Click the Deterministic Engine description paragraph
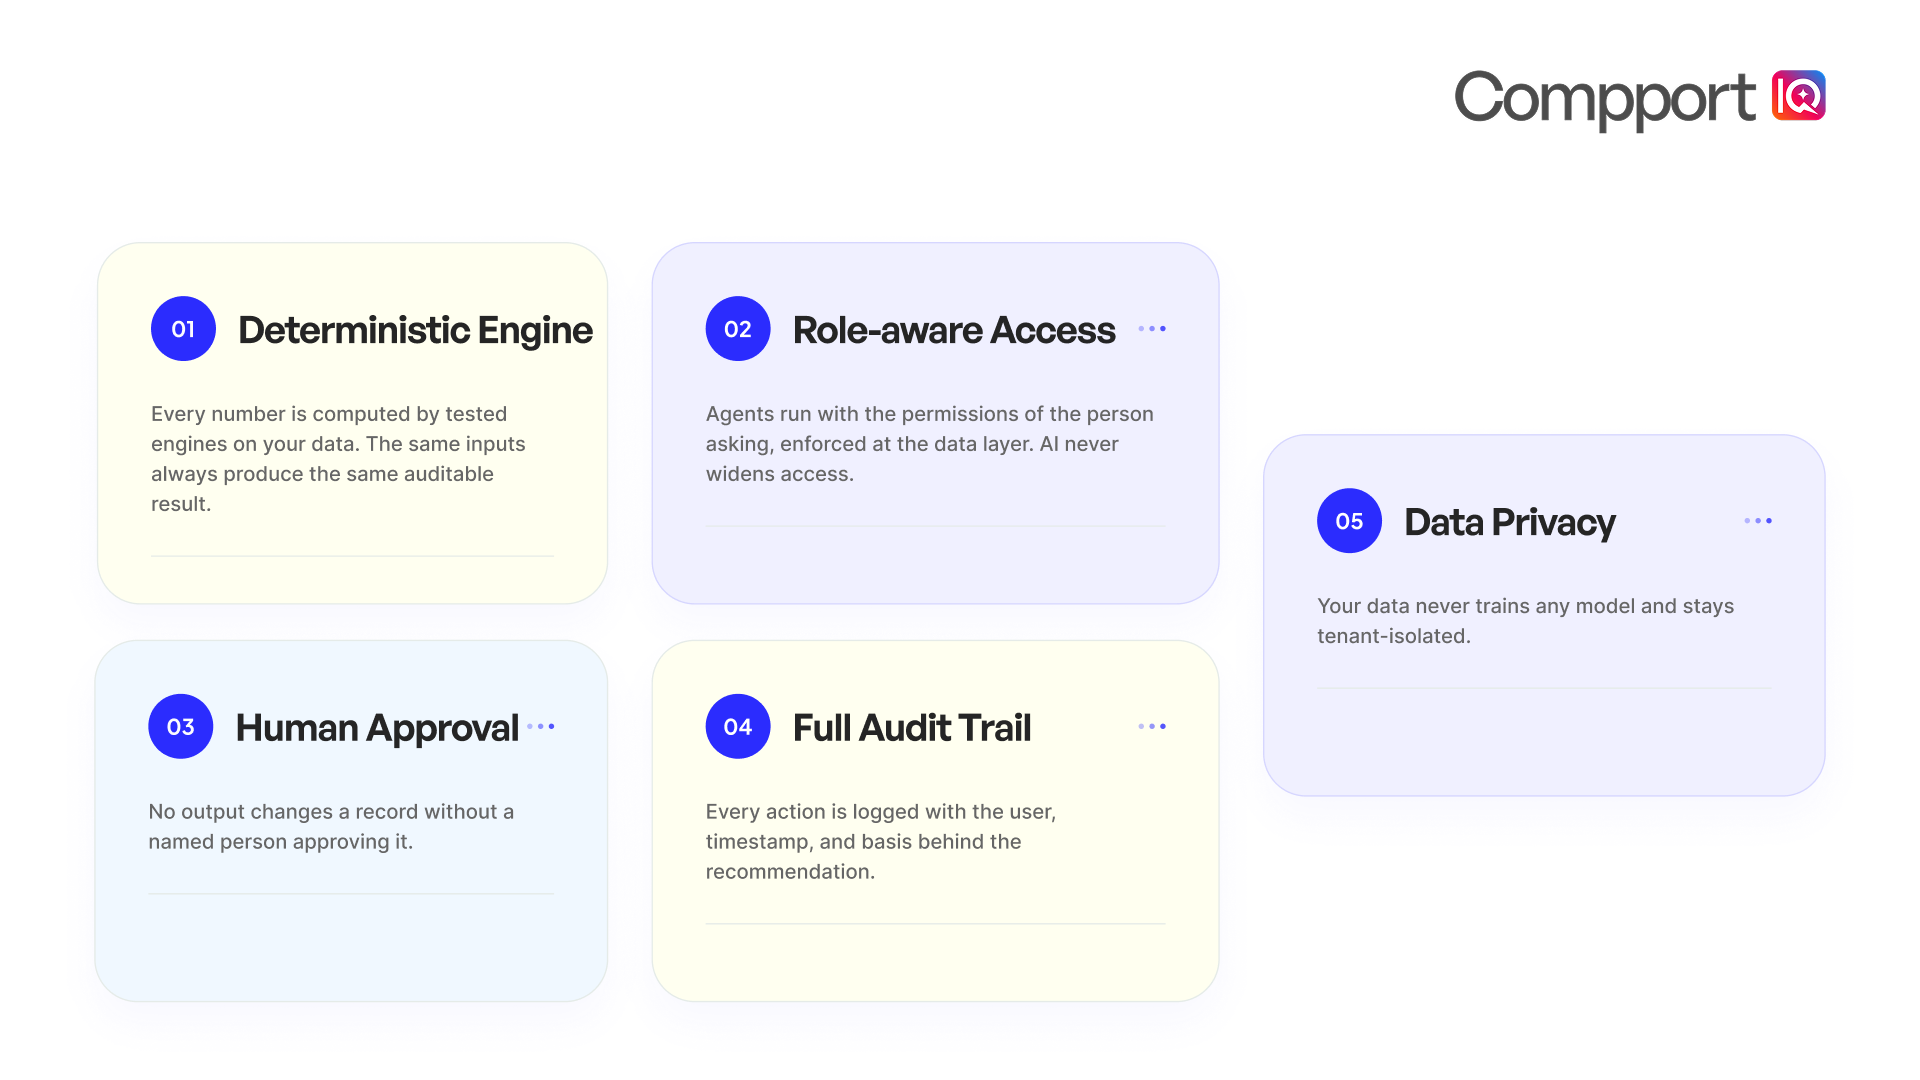The width and height of the screenshot is (1920, 1080). click(338, 459)
